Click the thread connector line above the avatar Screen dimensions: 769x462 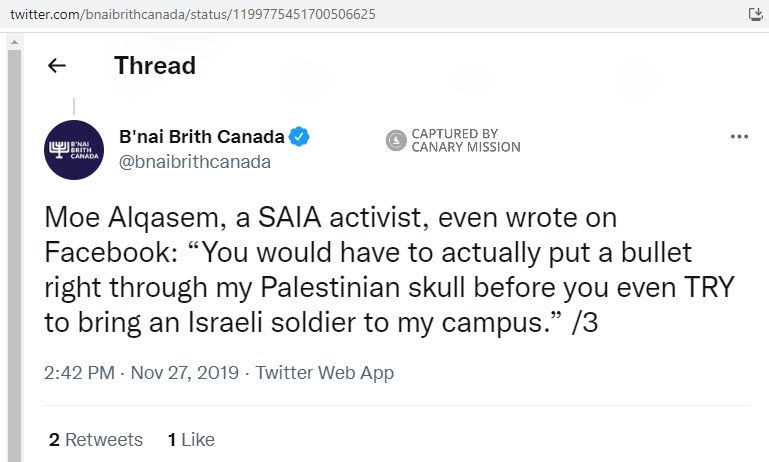[x=75, y=106]
